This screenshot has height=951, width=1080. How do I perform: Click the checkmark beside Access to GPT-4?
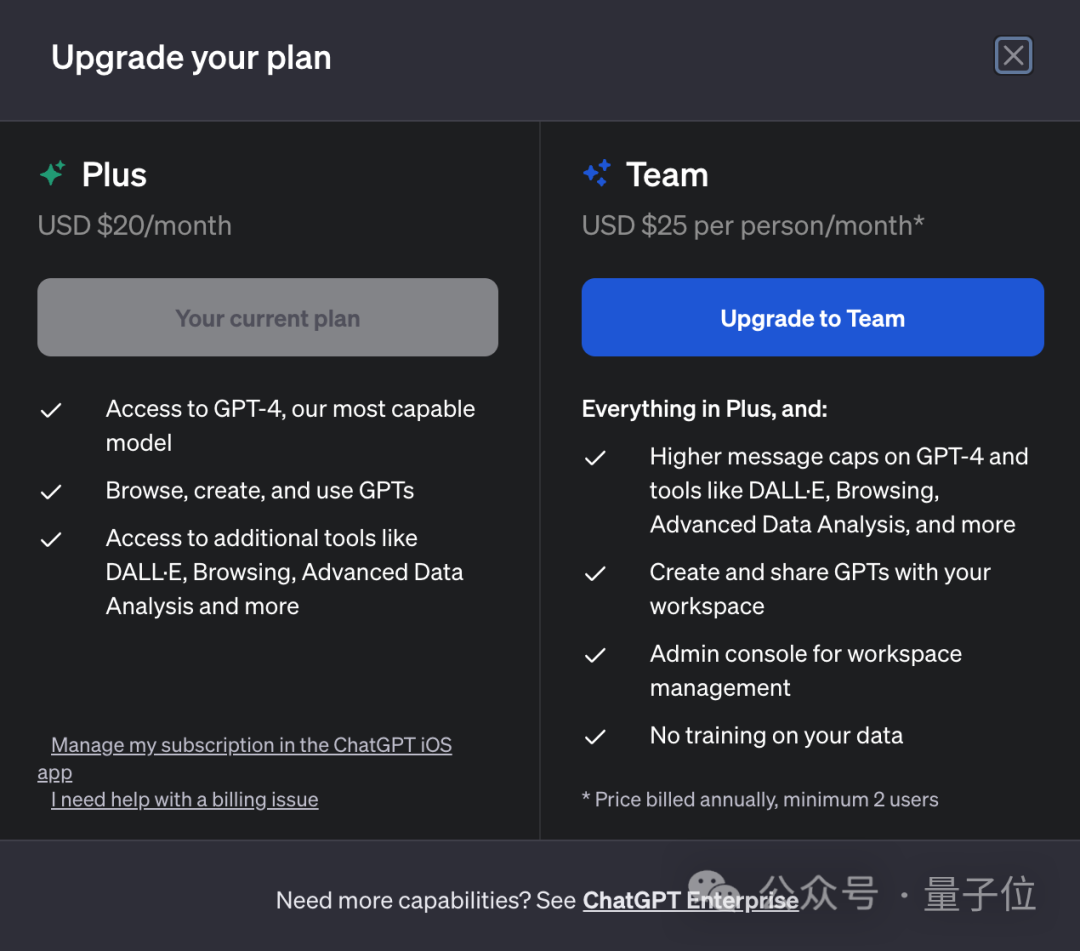point(51,410)
